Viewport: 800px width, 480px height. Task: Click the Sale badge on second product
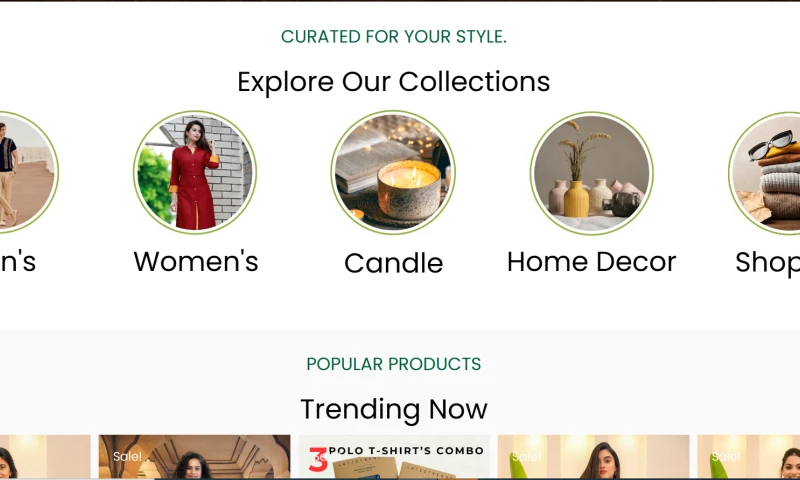[x=127, y=456]
